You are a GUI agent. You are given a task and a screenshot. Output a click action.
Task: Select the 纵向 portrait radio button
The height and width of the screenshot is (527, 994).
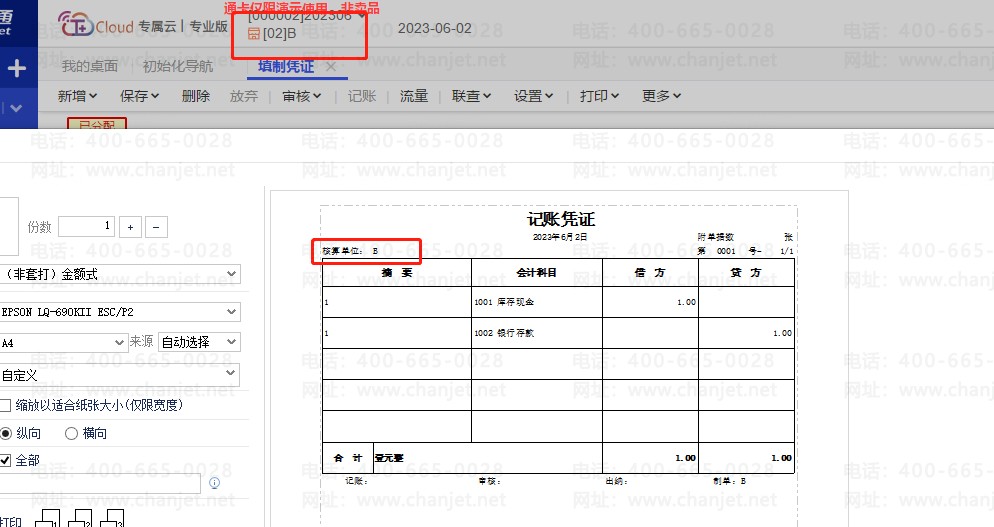pyautogui.click(x=6, y=433)
